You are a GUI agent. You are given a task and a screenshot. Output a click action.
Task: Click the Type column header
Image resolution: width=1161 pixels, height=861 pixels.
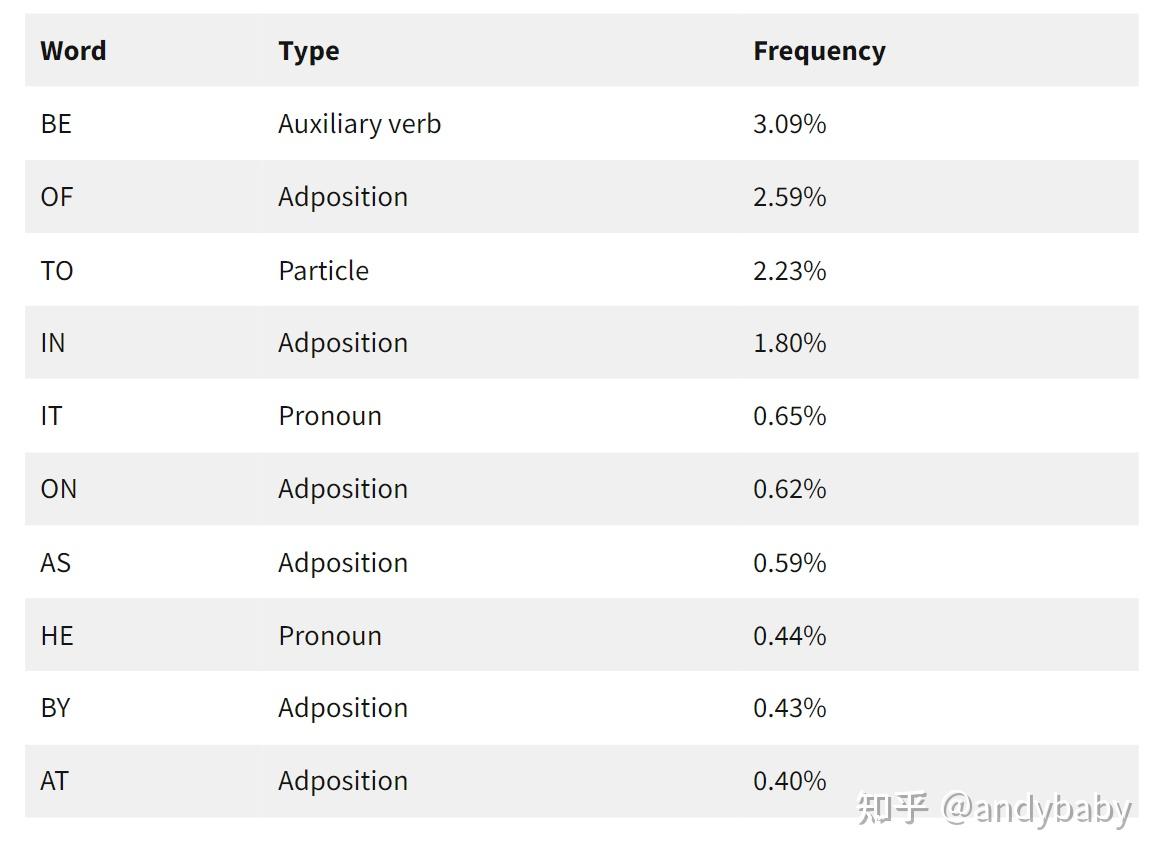(x=308, y=51)
